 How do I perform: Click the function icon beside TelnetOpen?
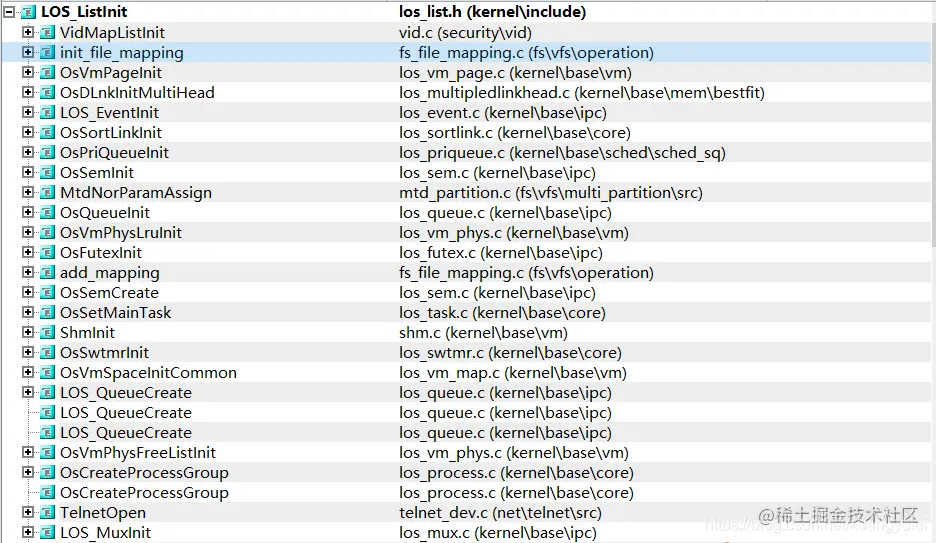(47, 512)
